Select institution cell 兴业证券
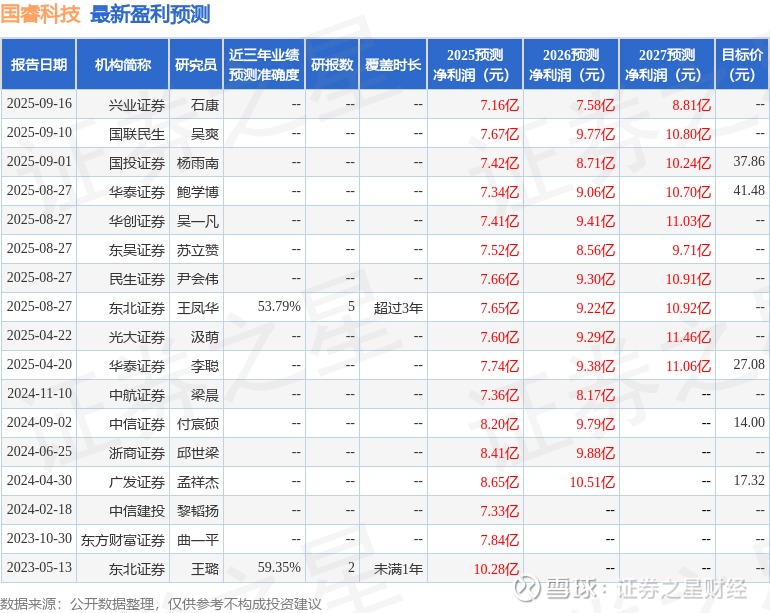 (x=137, y=105)
